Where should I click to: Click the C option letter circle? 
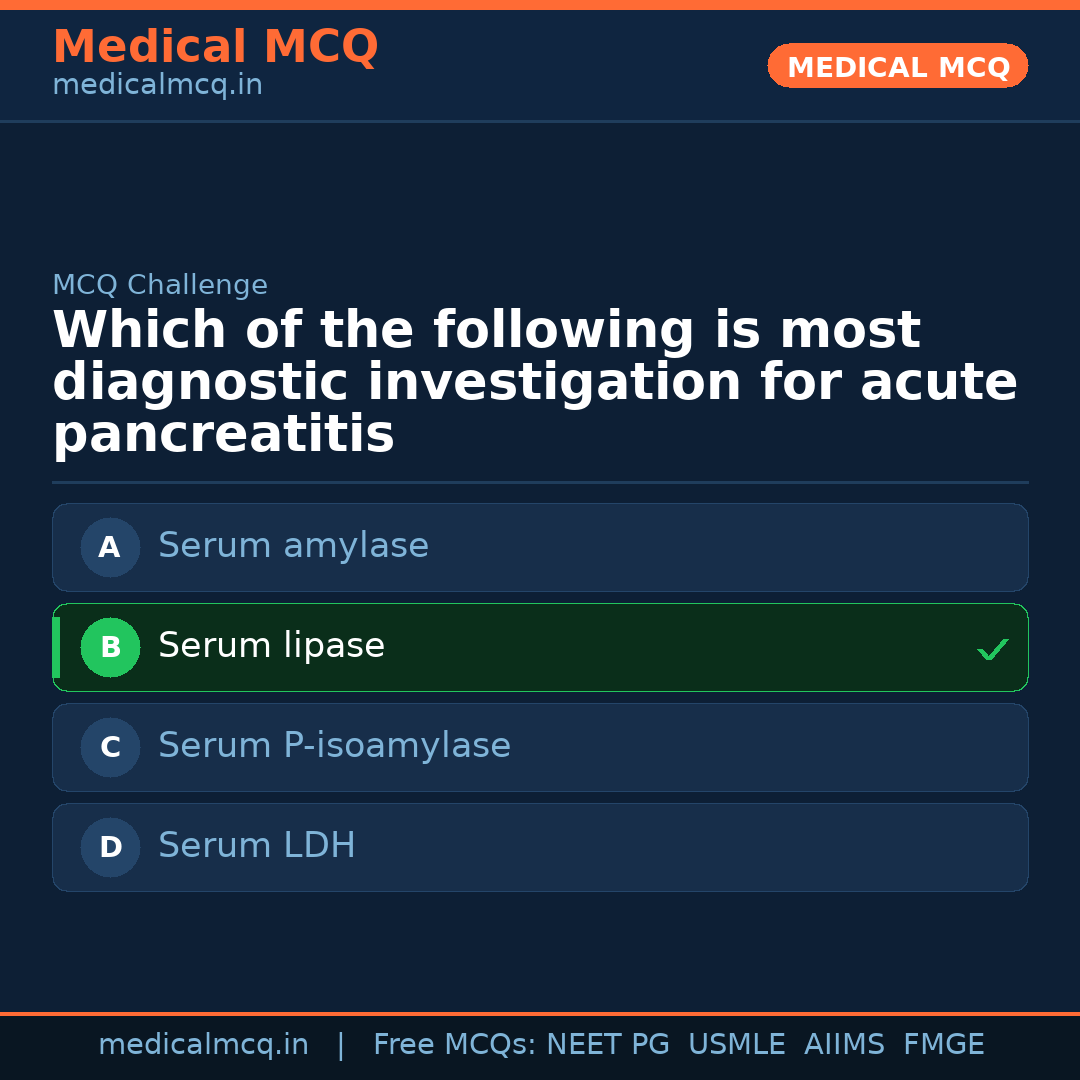[110, 747]
